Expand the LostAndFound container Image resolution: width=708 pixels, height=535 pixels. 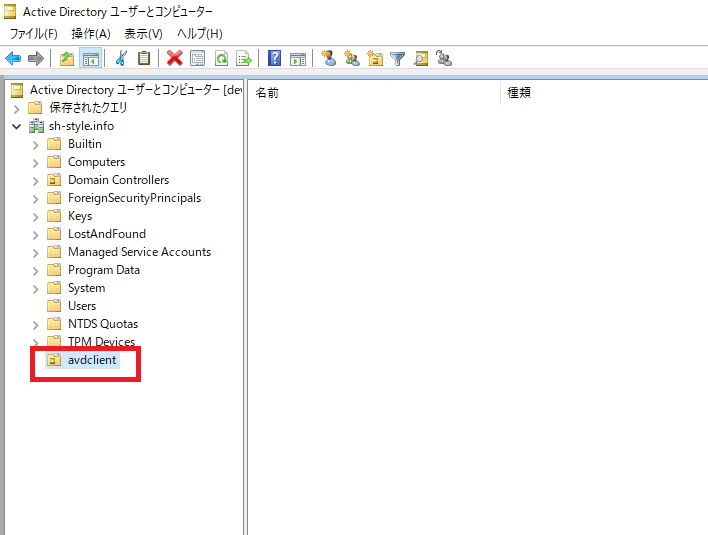tap(36, 235)
